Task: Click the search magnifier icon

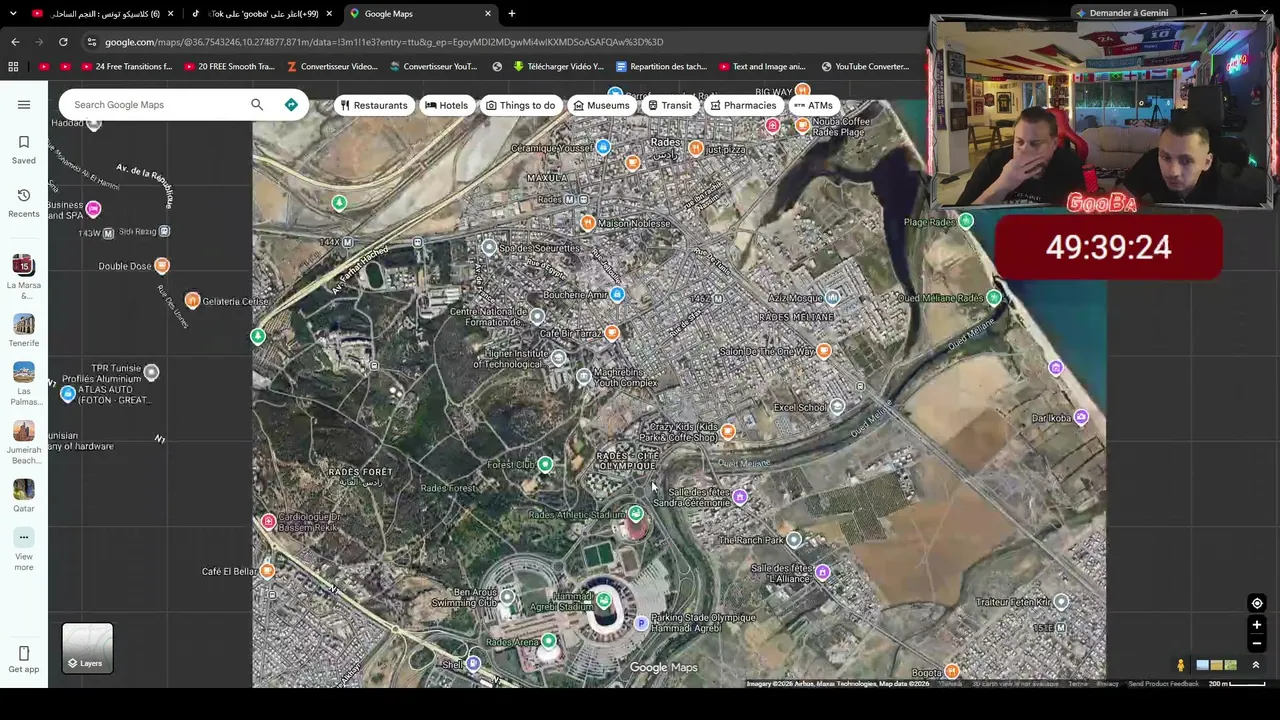Action: click(257, 105)
